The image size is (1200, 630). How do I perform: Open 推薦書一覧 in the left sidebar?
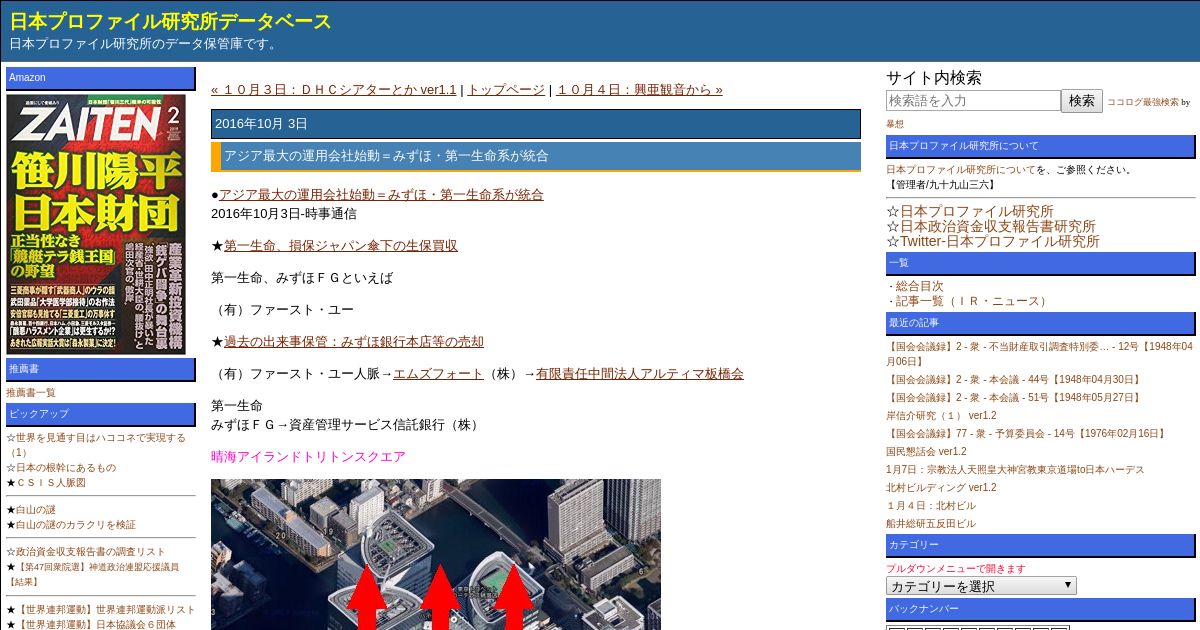[x=31, y=393]
